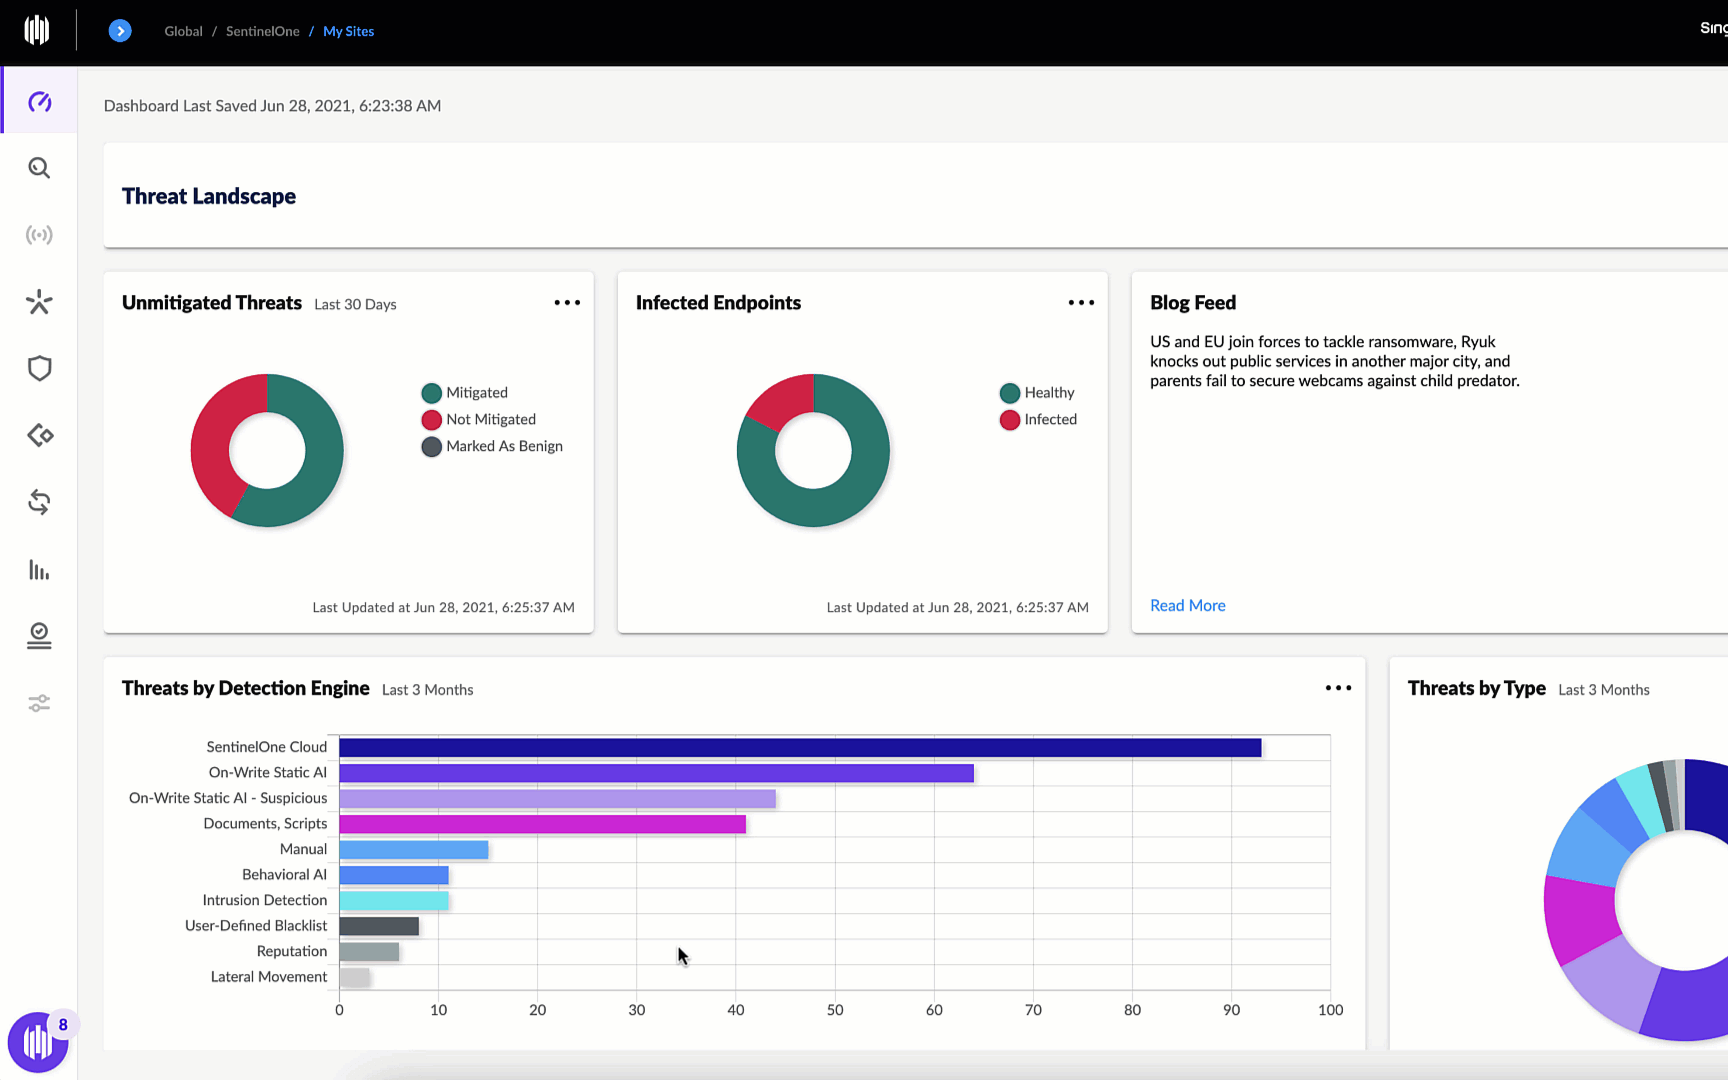Open Unmitigated Threats three-dot options menu
The image size is (1728, 1080).
tap(567, 303)
